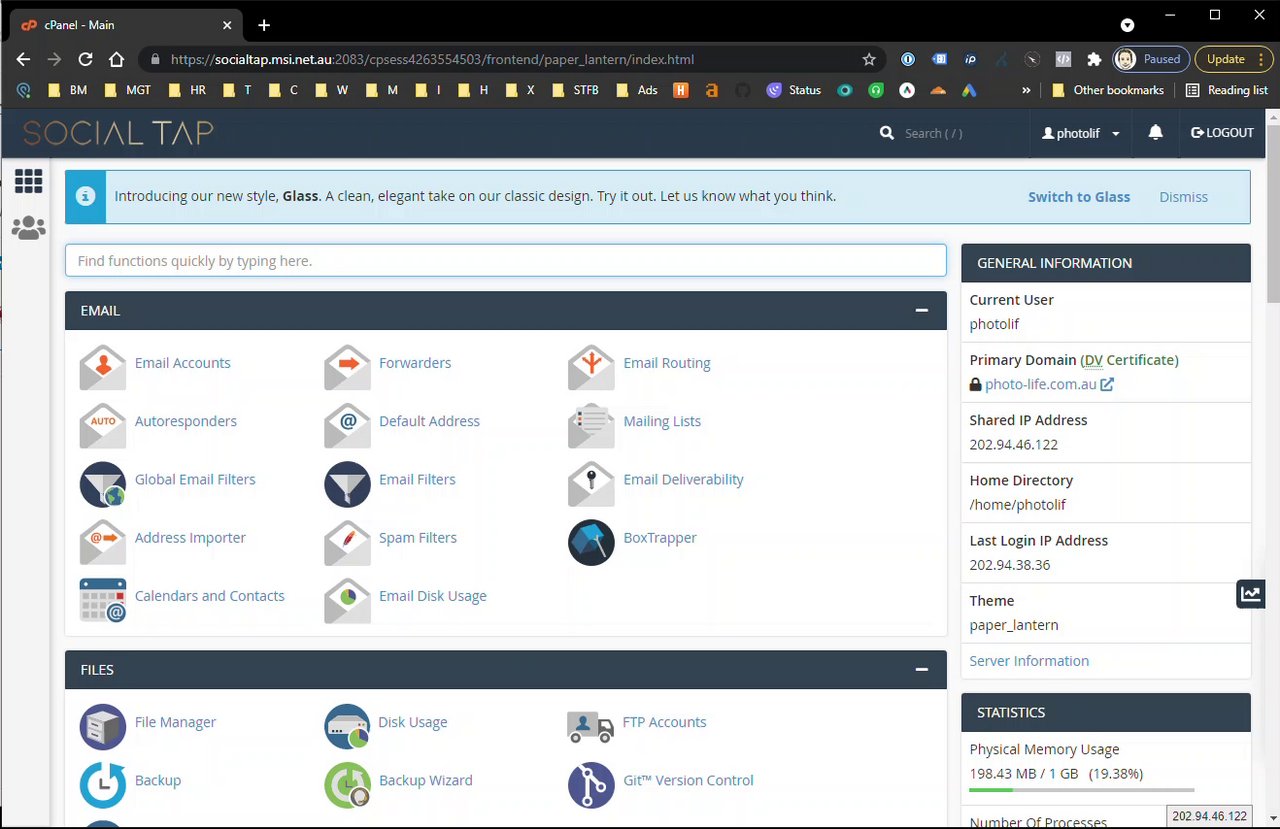
Task: Open the Email Routing icon
Action: pyautogui.click(x=591, y=366)
